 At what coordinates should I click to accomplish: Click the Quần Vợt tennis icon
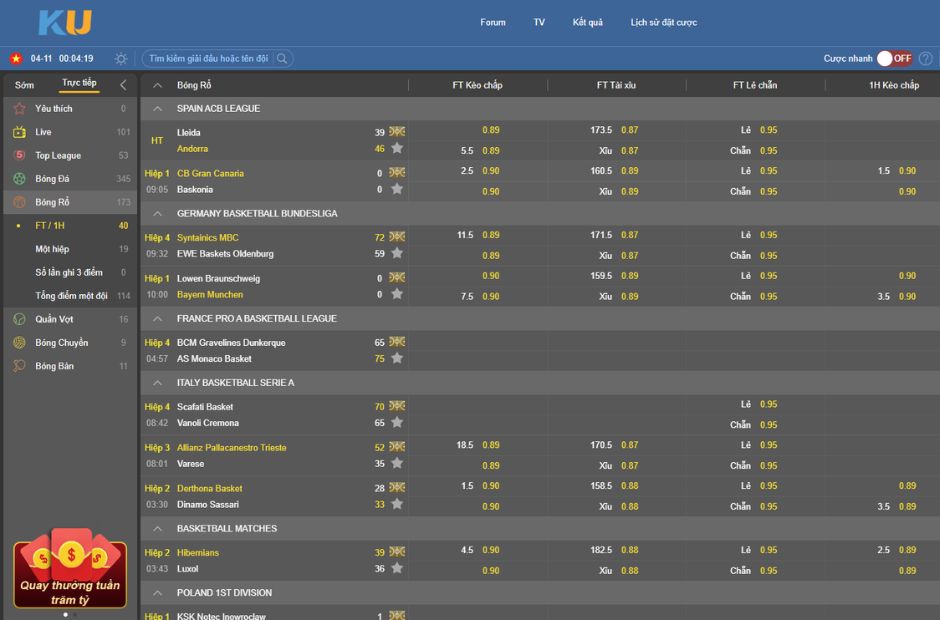(x=19, y=319)
